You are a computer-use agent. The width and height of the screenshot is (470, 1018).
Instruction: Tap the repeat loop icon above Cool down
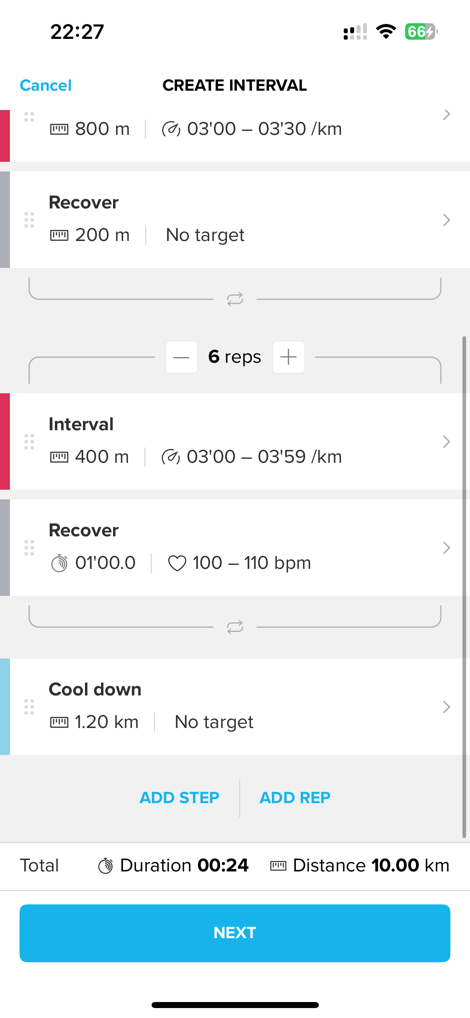point(234,627)
